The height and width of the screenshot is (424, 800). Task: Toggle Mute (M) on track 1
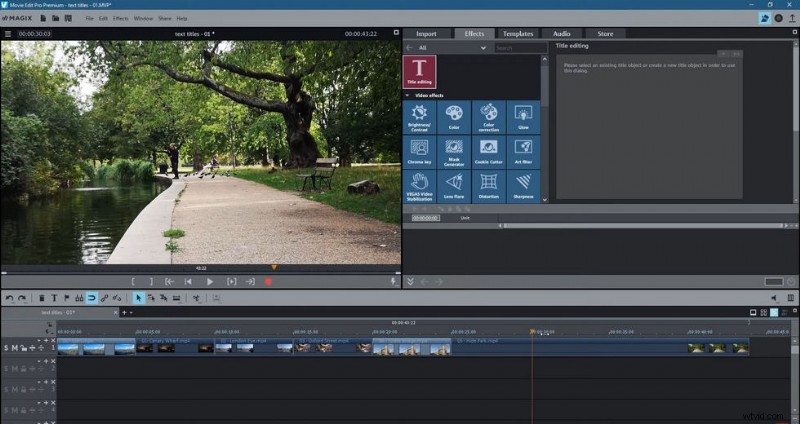tap(15, 348)
